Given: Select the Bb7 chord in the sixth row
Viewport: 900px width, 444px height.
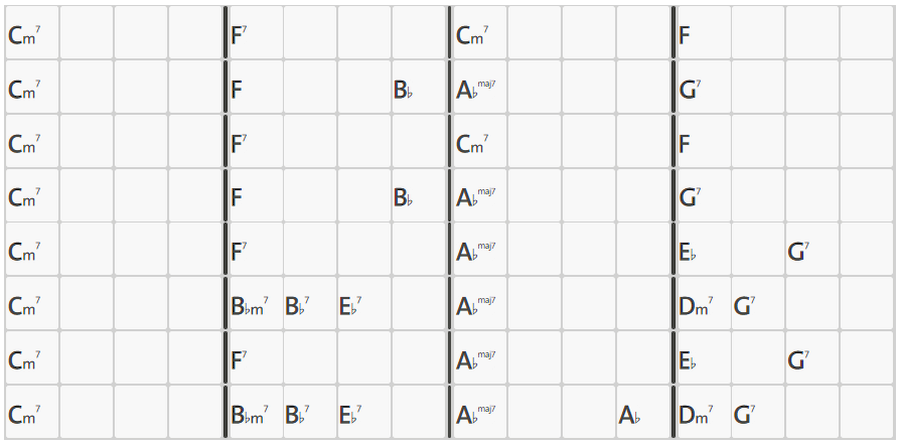Looking at the screenshot, I should [x=297, y=306].
